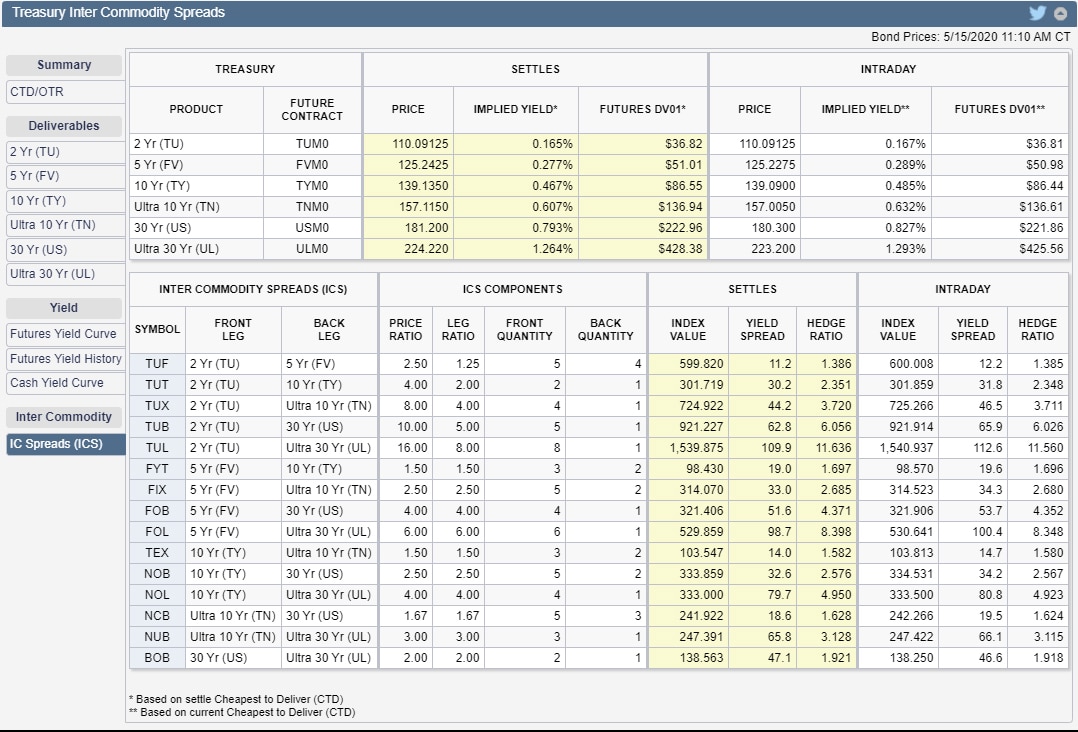The height and width of the screenshot is (732, 1078).
Task: Show the Futures Yield Curve
Action: [65, 334]
